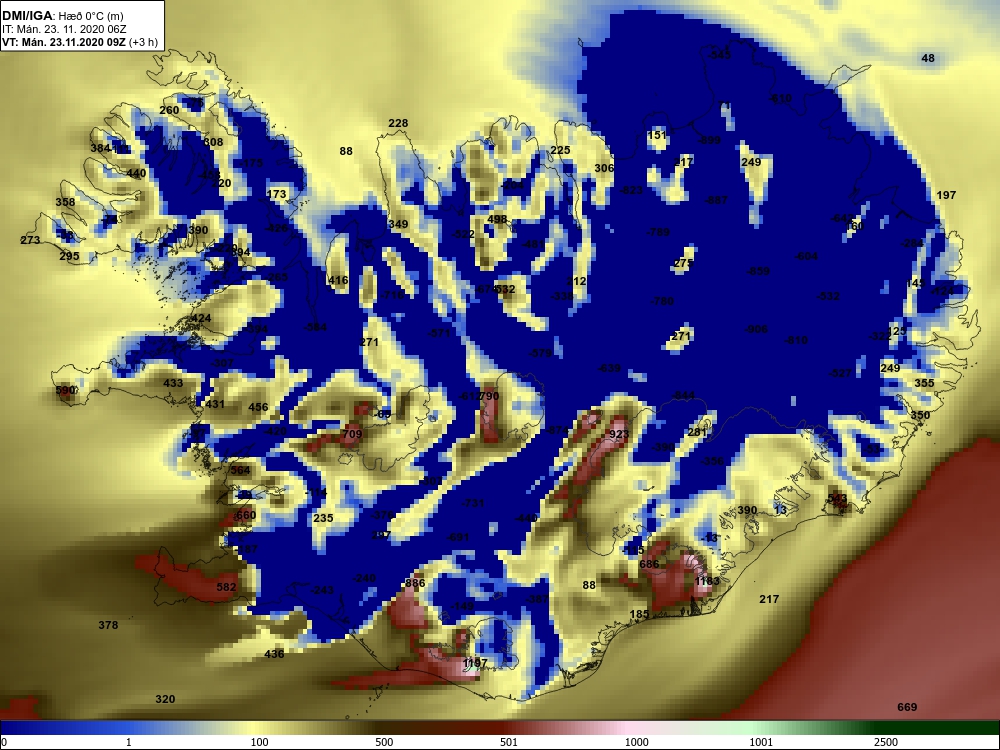Click the DMI/IGA Hæð 0°C (m) title
The width and height of the screenshot is (1000, 750).
pos(63,15)
